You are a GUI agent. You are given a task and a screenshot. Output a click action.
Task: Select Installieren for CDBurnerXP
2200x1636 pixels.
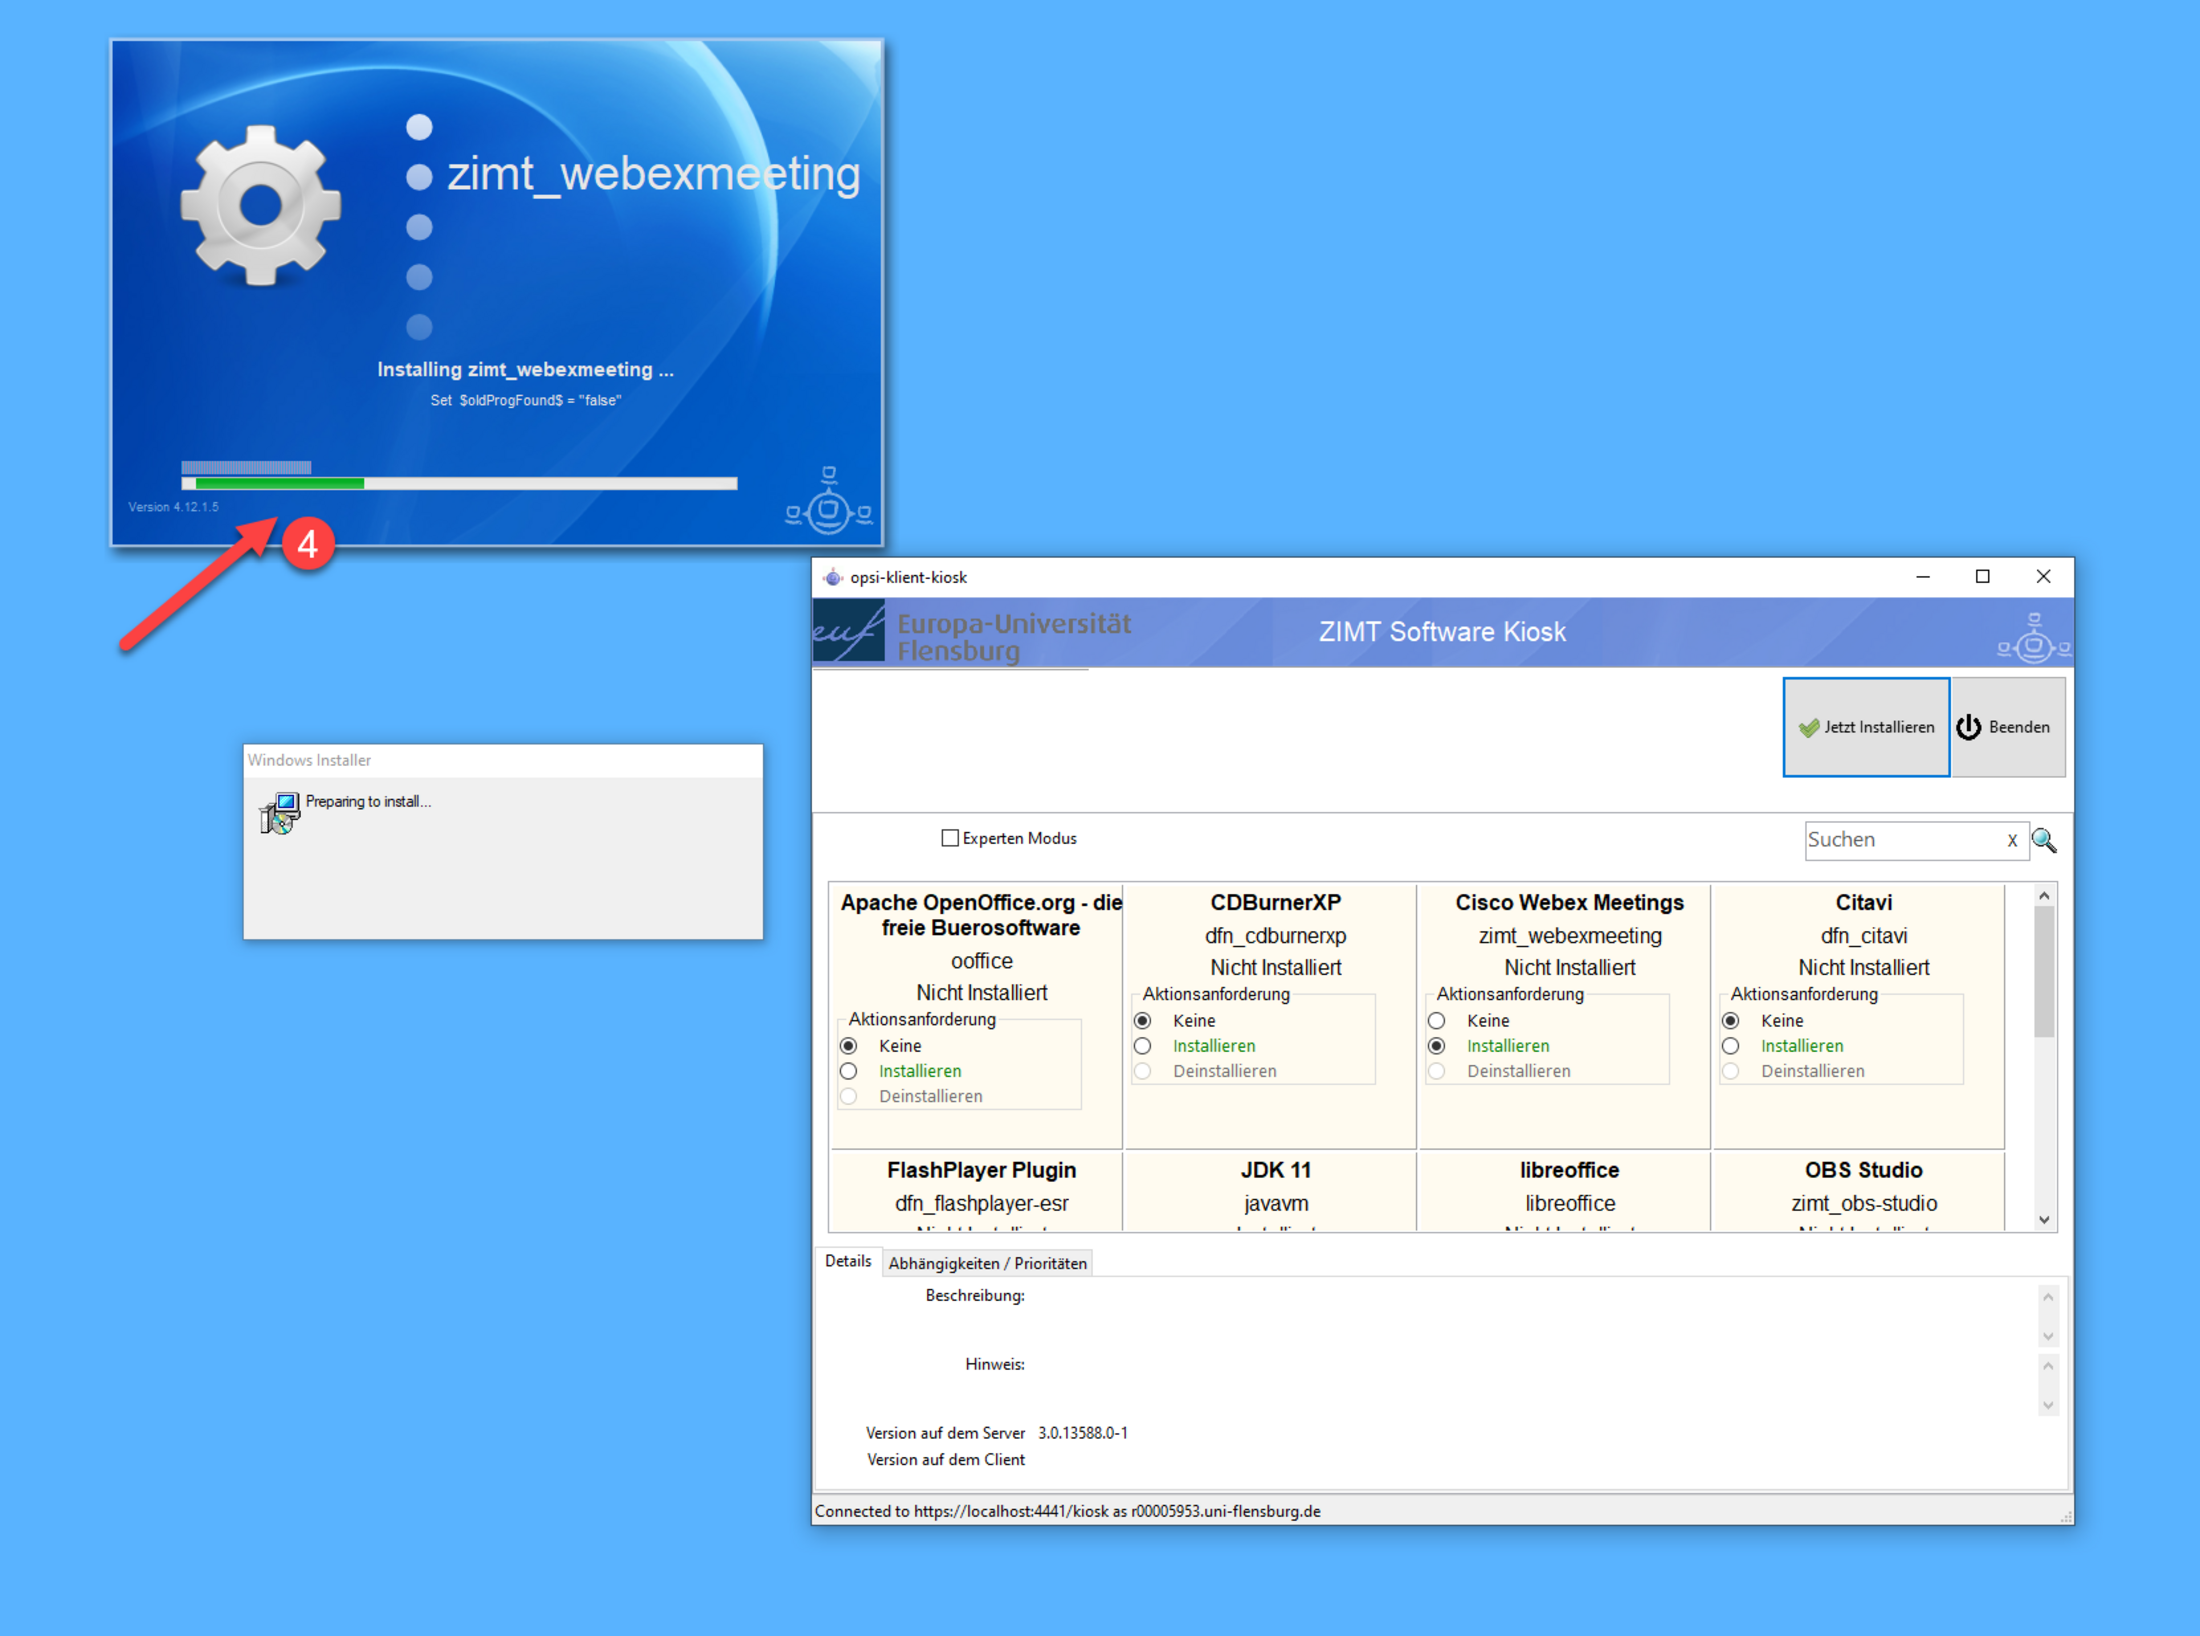[1143, 1046]
